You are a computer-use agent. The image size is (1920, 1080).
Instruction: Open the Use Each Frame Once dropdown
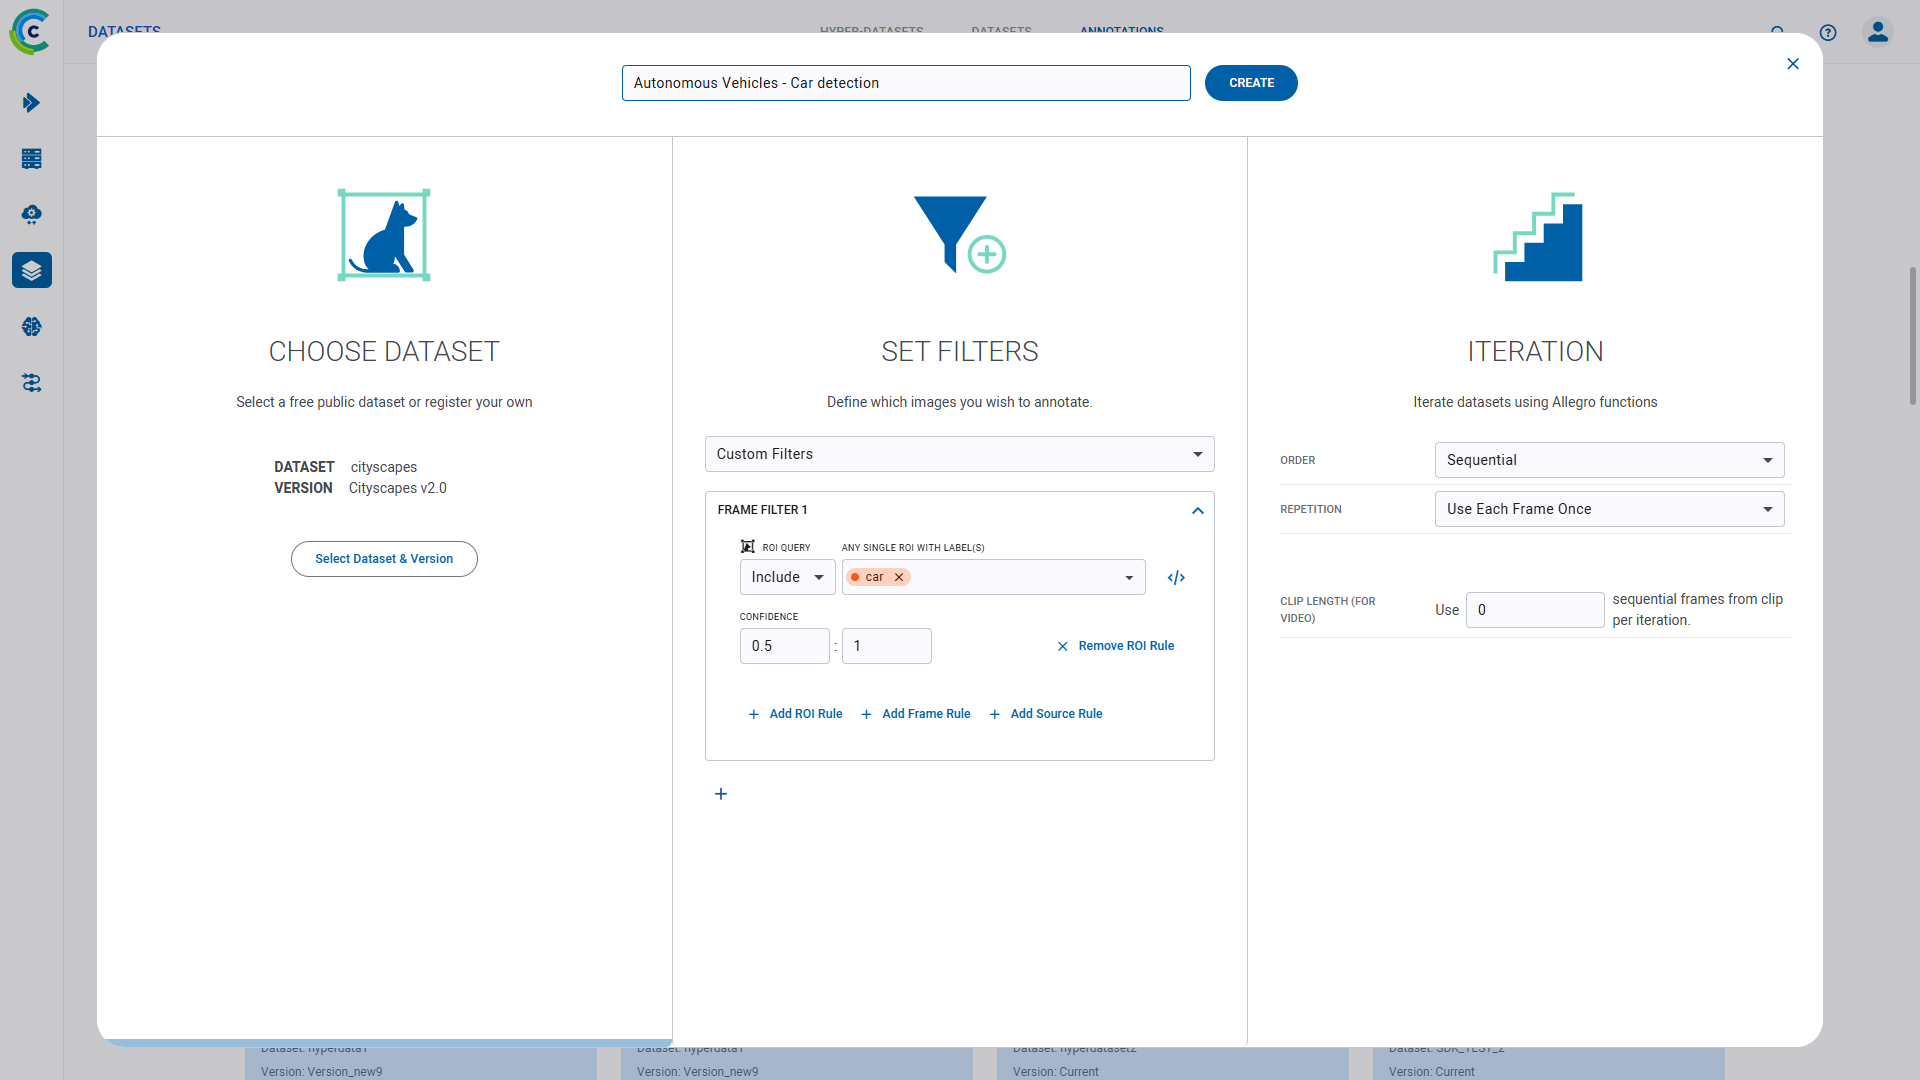click(x=1608, y=509)
